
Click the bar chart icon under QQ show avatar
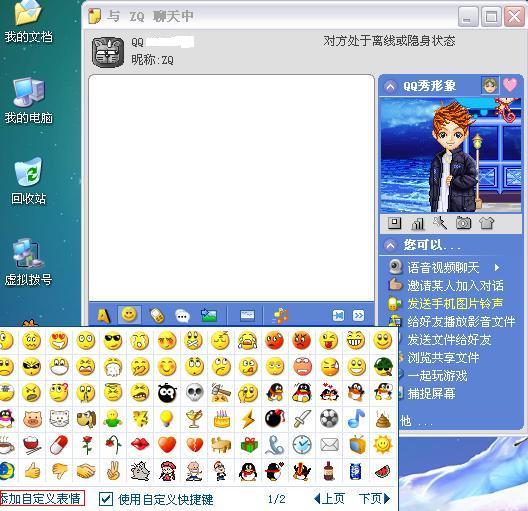418,224
